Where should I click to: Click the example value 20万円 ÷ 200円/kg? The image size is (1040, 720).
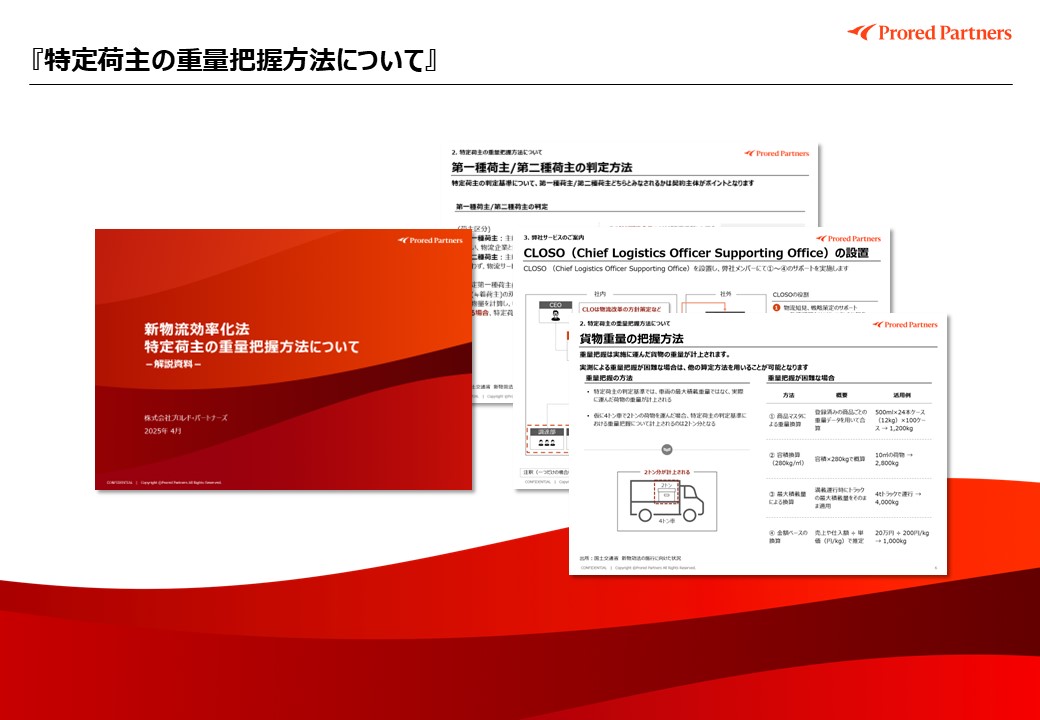902,532
